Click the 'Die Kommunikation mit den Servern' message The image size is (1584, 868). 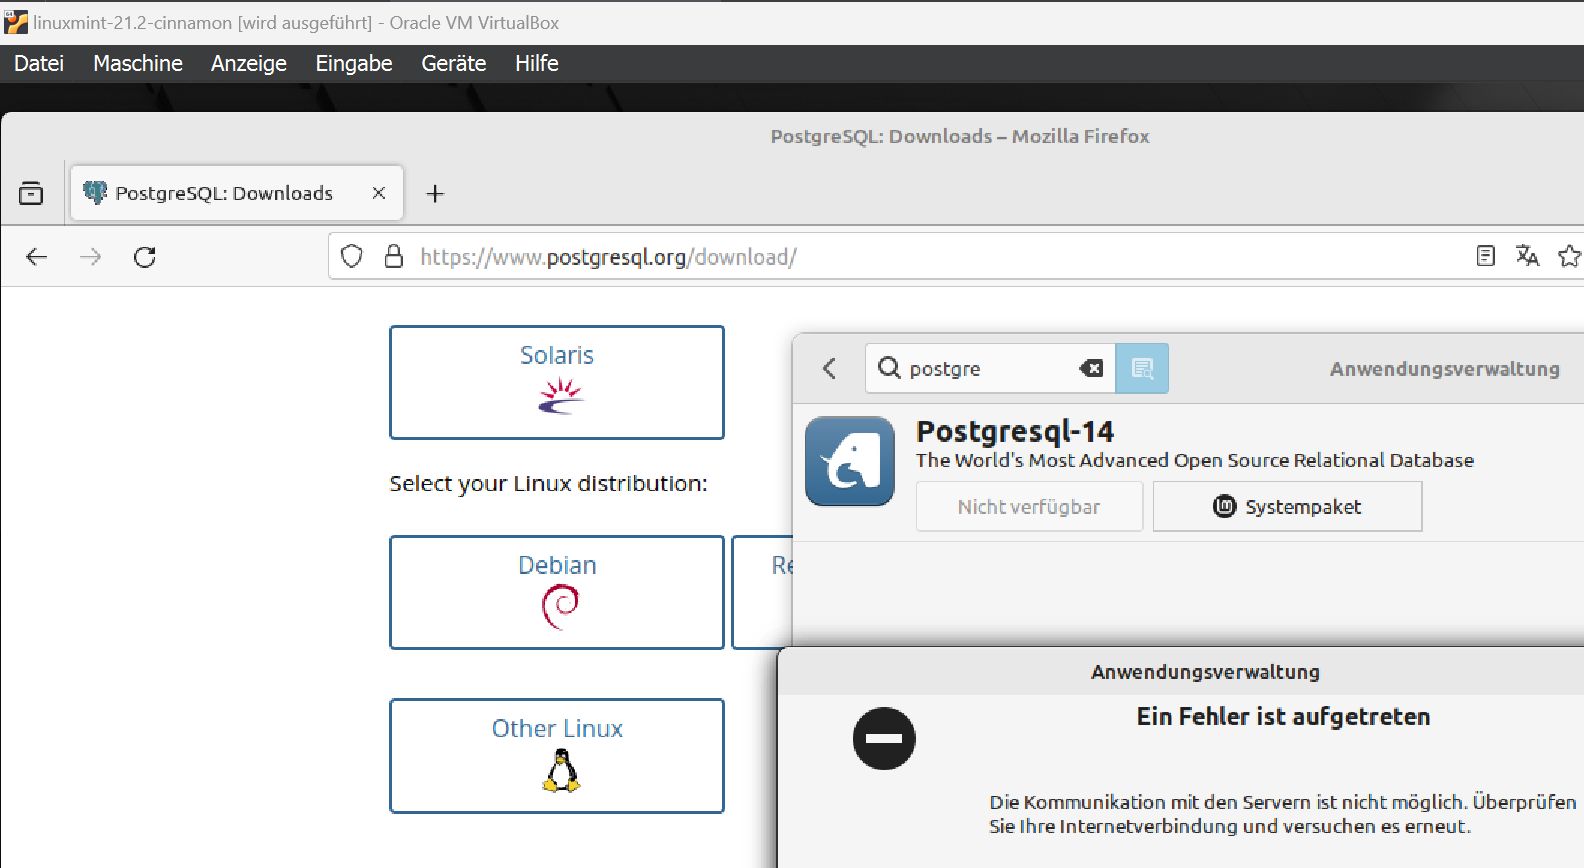click(1283, 814)
